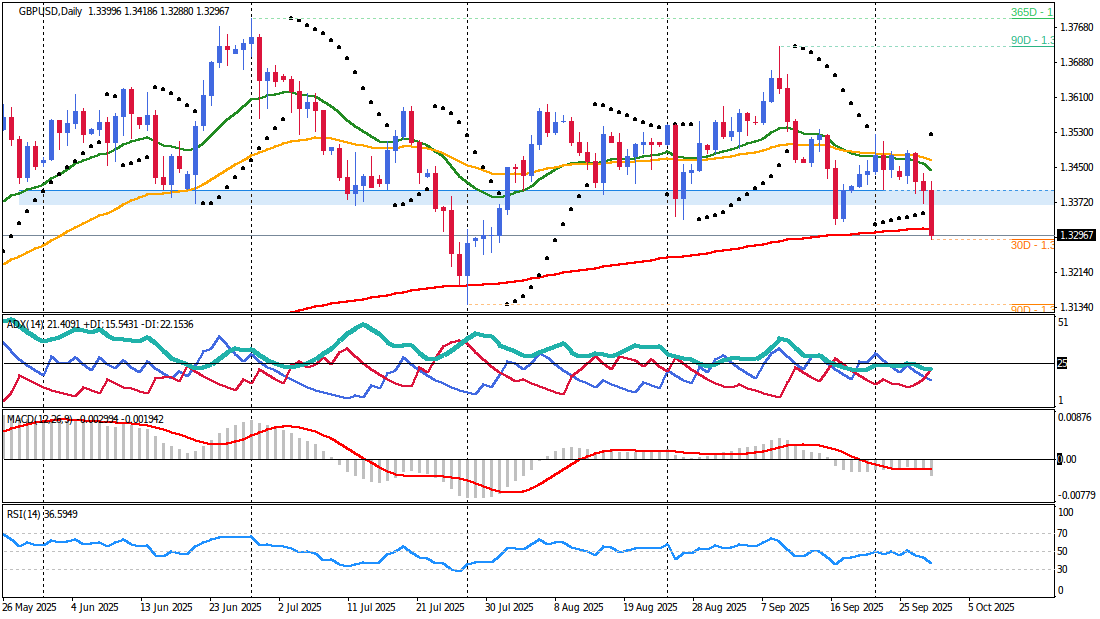Click the MACD scale value 0.00876
Screen dimensions: 1100x619
point(1075,417)
